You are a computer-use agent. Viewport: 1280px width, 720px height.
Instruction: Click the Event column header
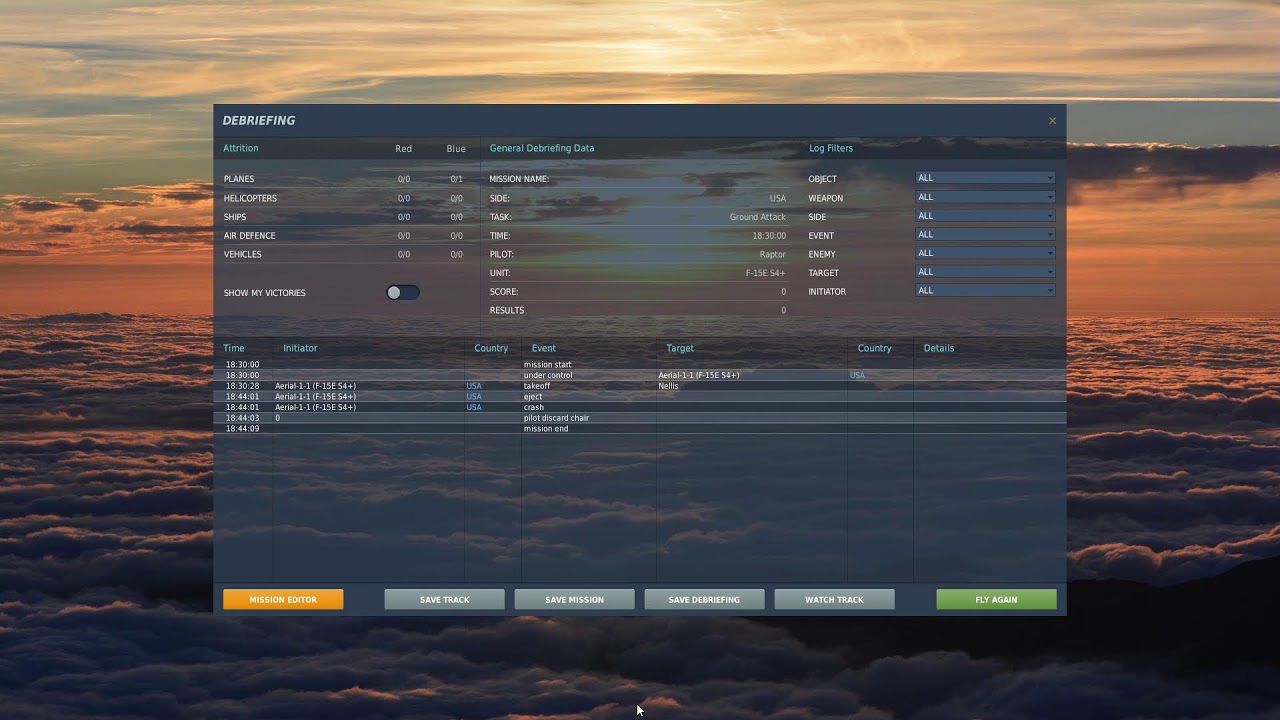point(543,348)
